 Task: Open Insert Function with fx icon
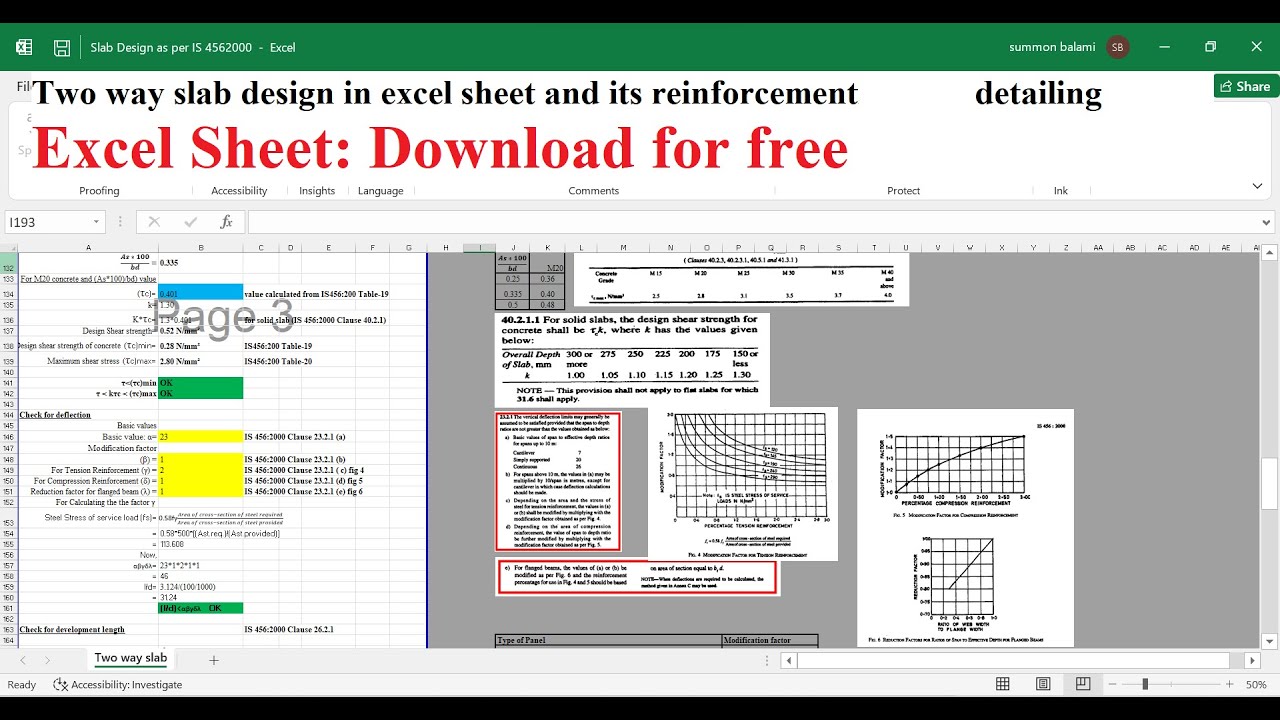coord(226,222)
